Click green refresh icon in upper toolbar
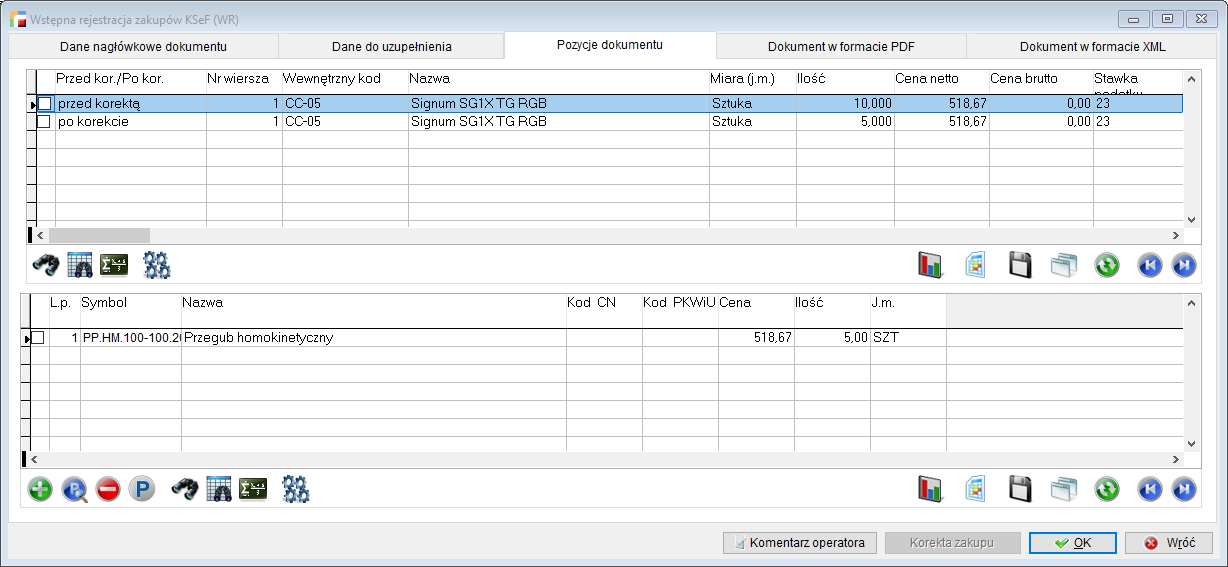The image size is (1228, 567). pyautogui.click(x=1106, y=265)
